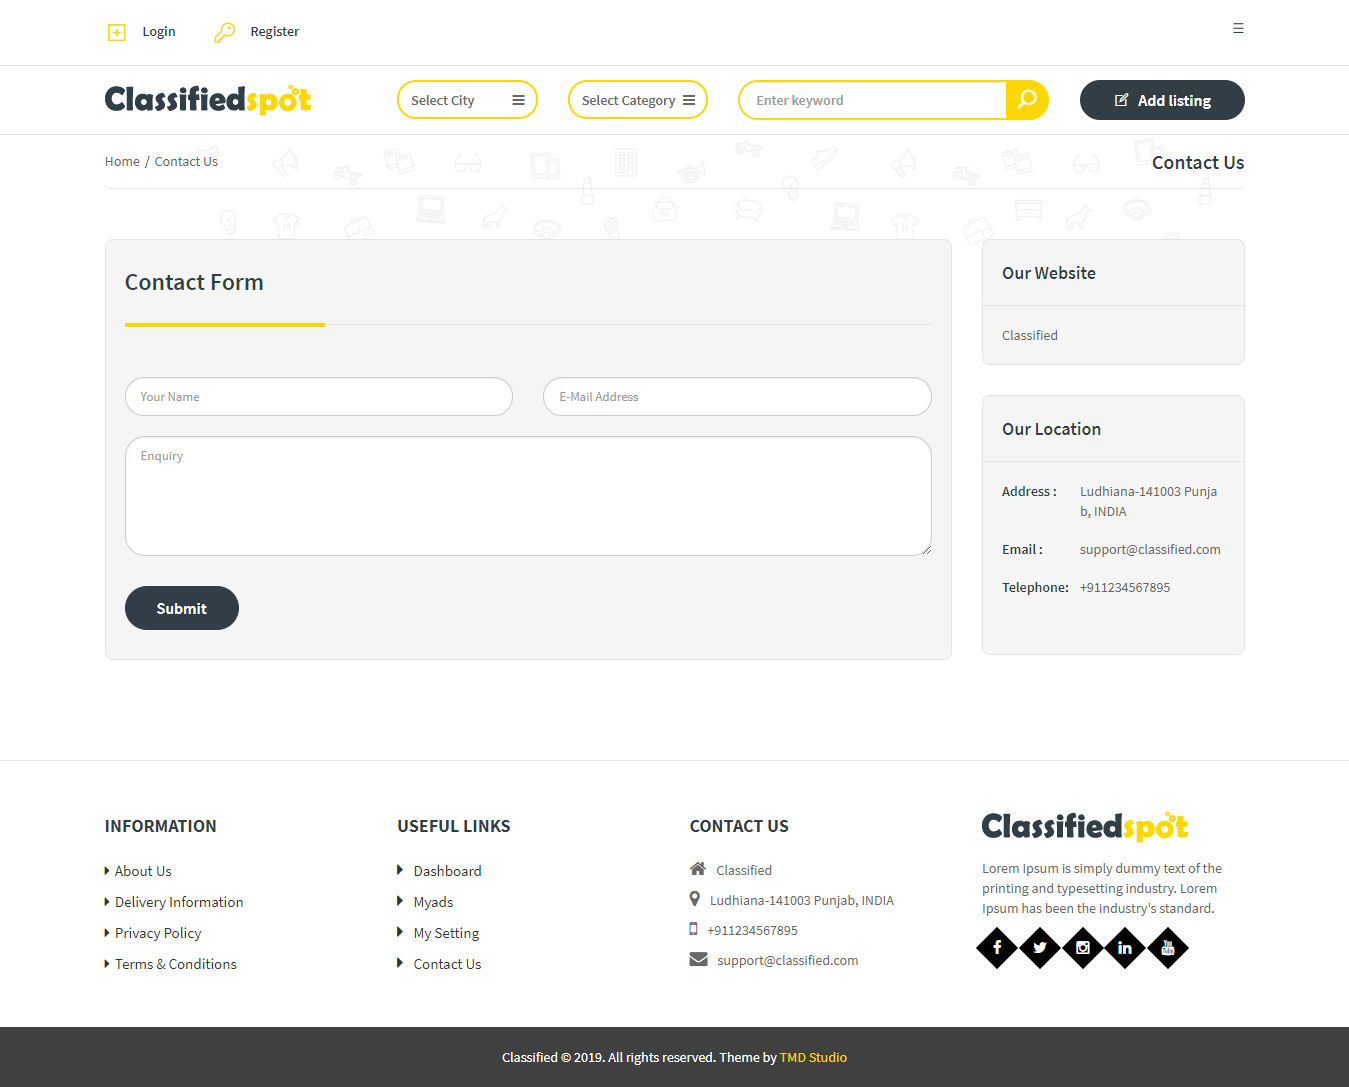Screen dimensions: 1349x1087
Task: Open the Privacy Policy link
Action: [157, 932]
